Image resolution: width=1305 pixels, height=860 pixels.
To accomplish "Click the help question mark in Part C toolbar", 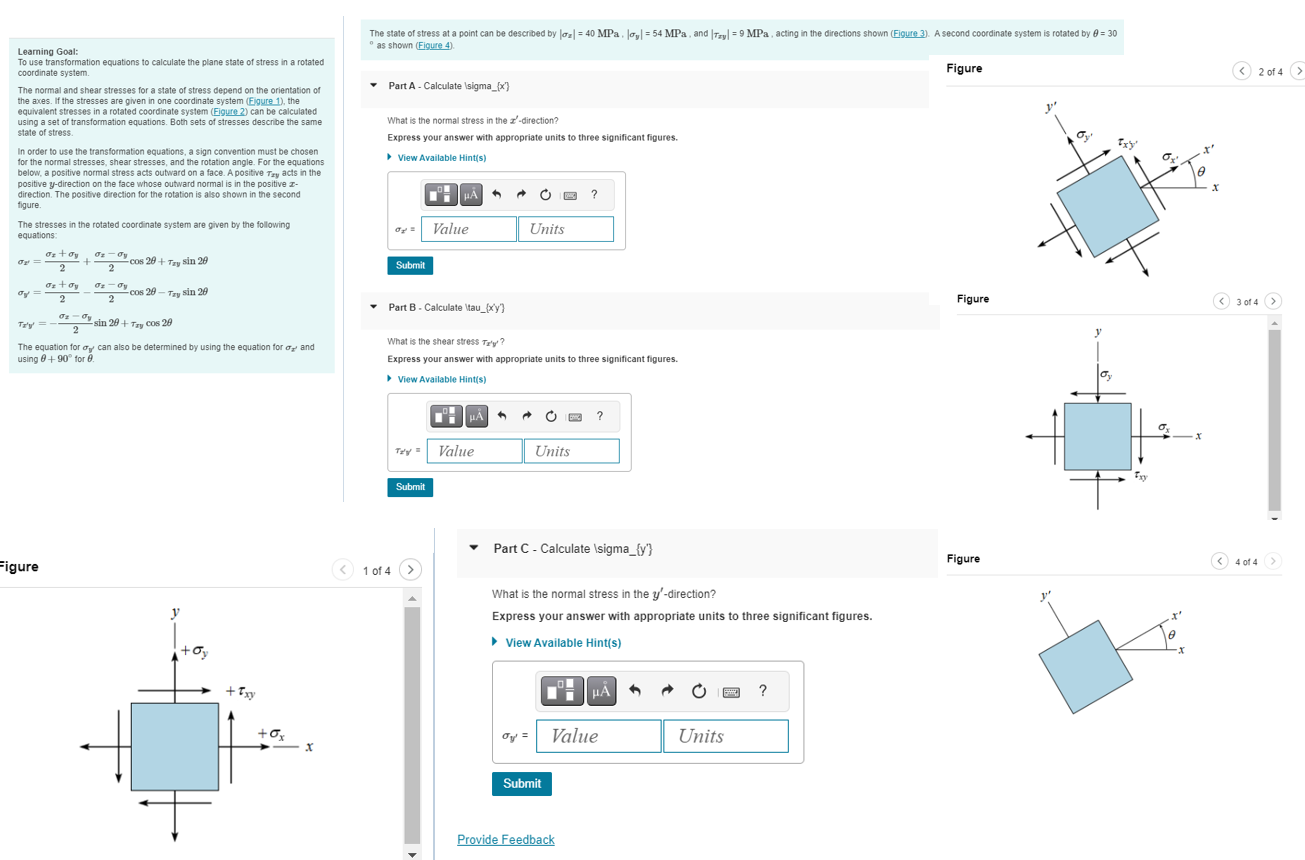I will (762, 691).
